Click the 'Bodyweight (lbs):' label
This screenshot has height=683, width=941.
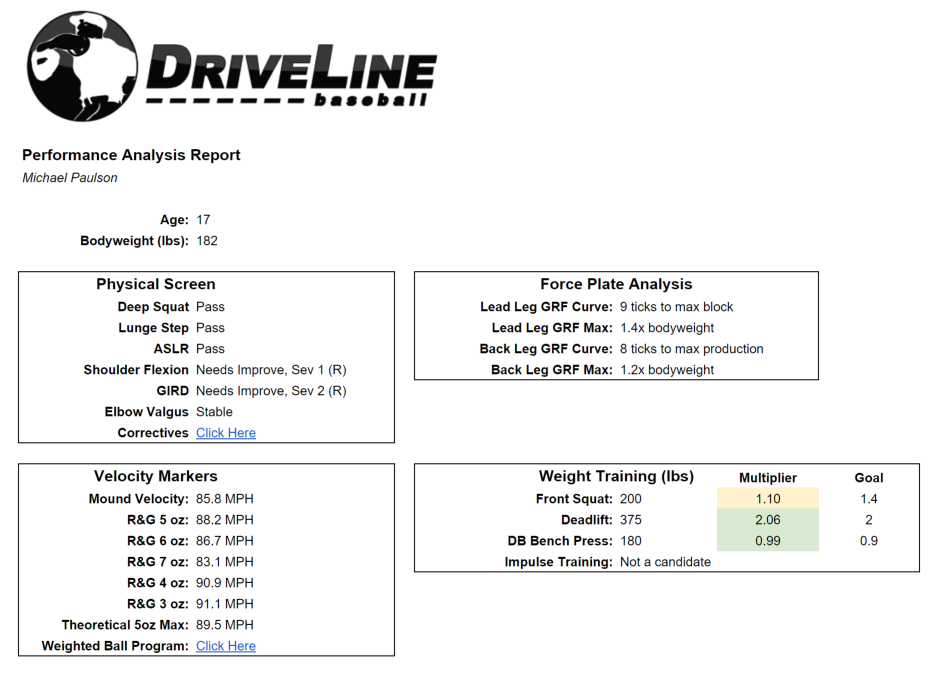[134, 241]
